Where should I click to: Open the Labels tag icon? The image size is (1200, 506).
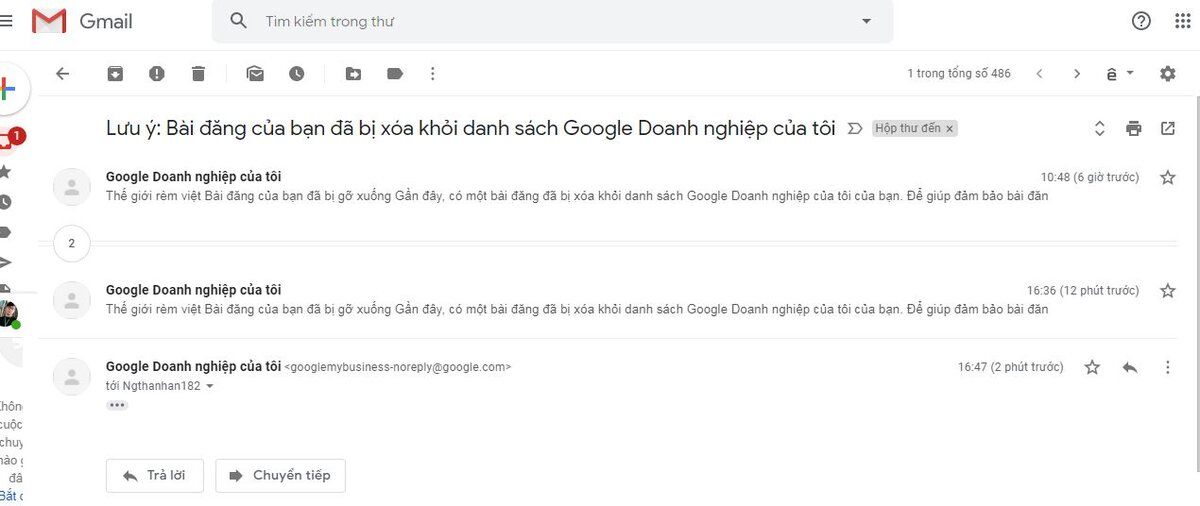394,73
